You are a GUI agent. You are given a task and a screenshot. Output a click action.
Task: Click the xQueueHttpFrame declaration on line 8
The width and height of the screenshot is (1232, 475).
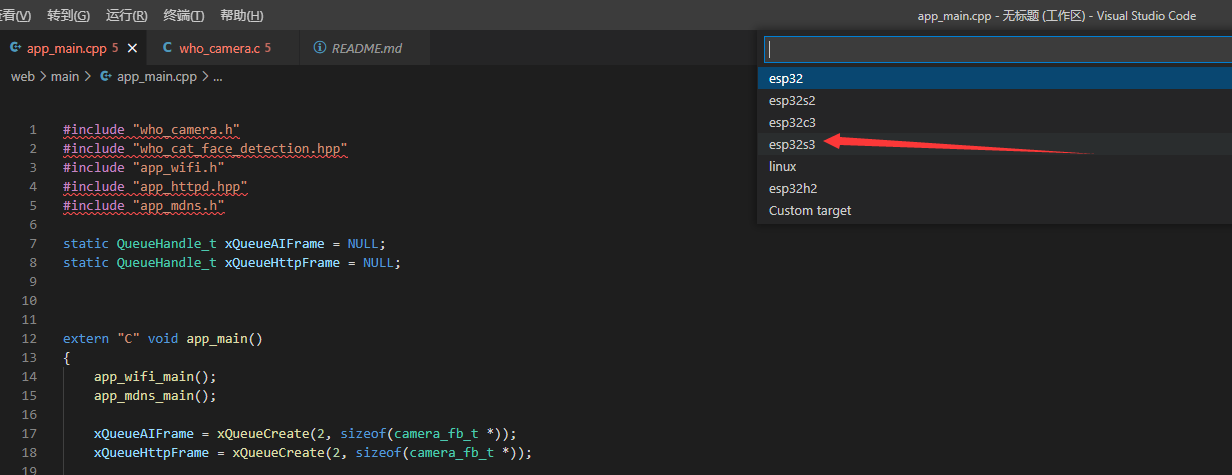pyautogui.click(x=290, y=262)
